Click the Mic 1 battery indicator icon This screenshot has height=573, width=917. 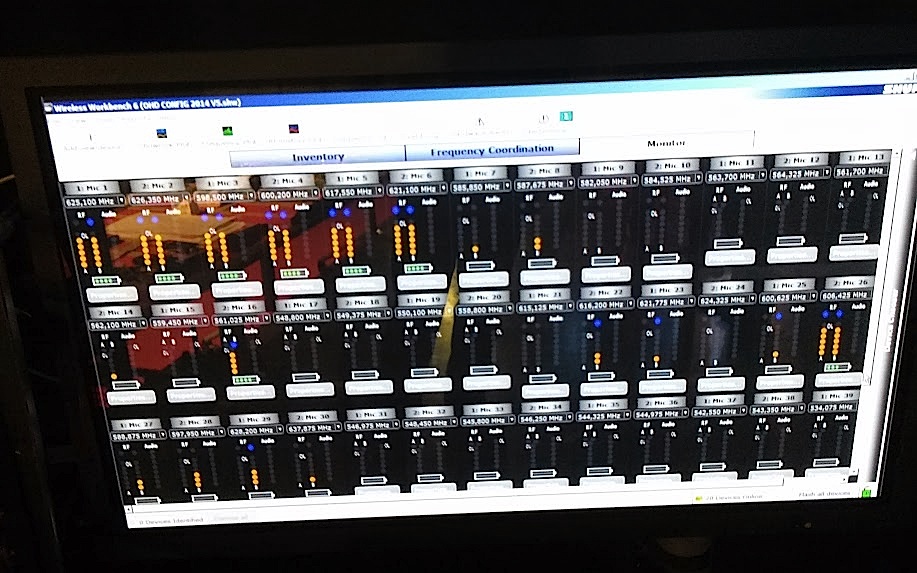[x=106, y=281]
